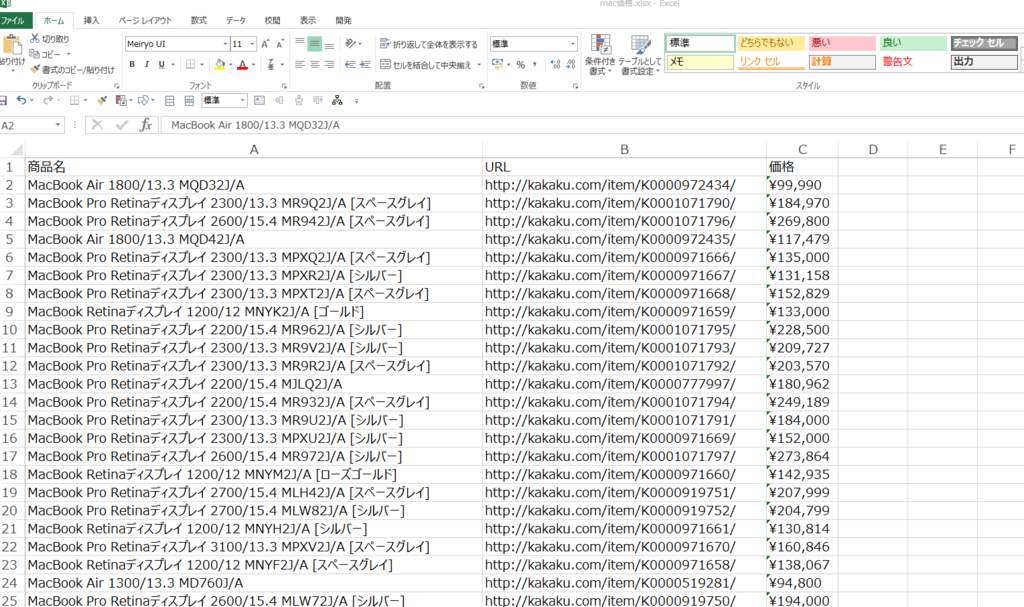Click the hierarchy chart icon in Quick Access
This screenshot has width=1024, height=607.
point(337,101)
